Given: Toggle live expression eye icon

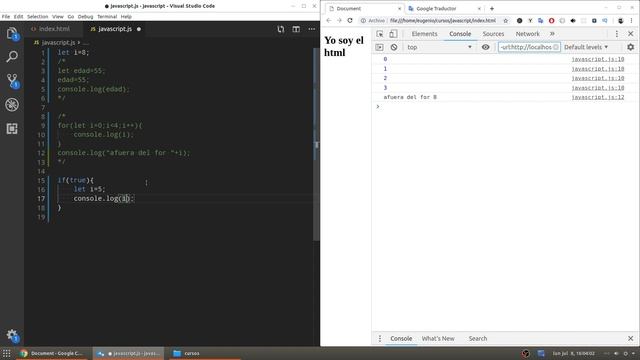Looking at the screenshot, I should [x=485, y=47].
